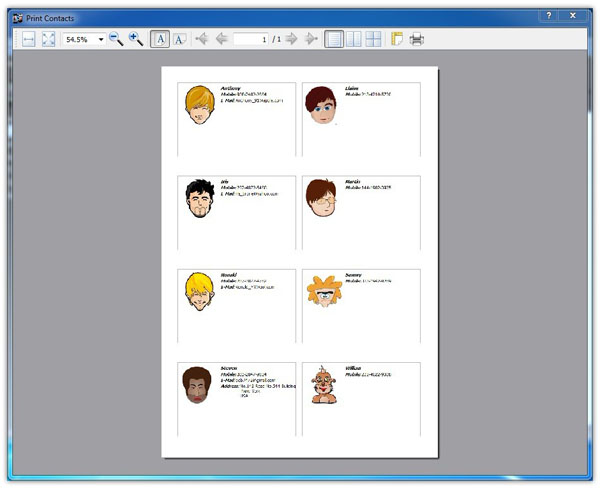Select multiple pages grid layout view
The width and height of the screenshot is (600, 488).
372,39
